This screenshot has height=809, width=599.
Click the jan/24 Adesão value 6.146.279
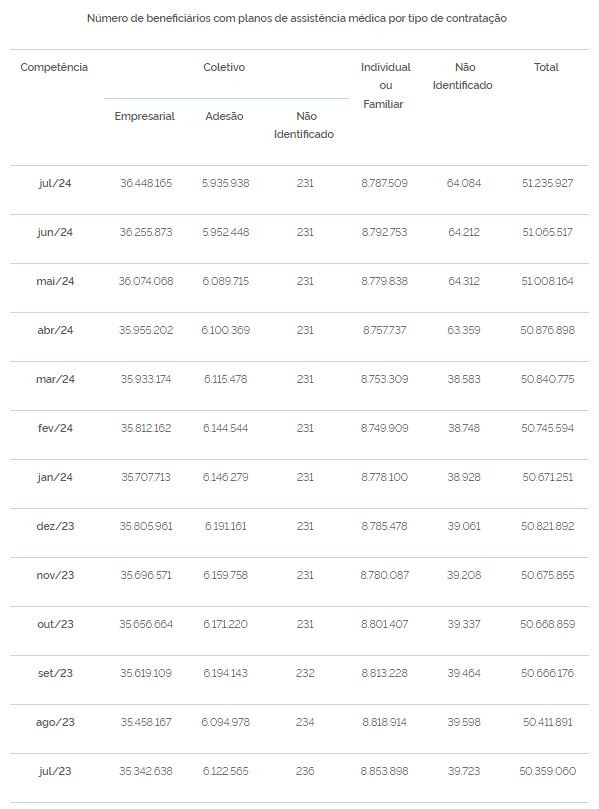tap(225, 477)
